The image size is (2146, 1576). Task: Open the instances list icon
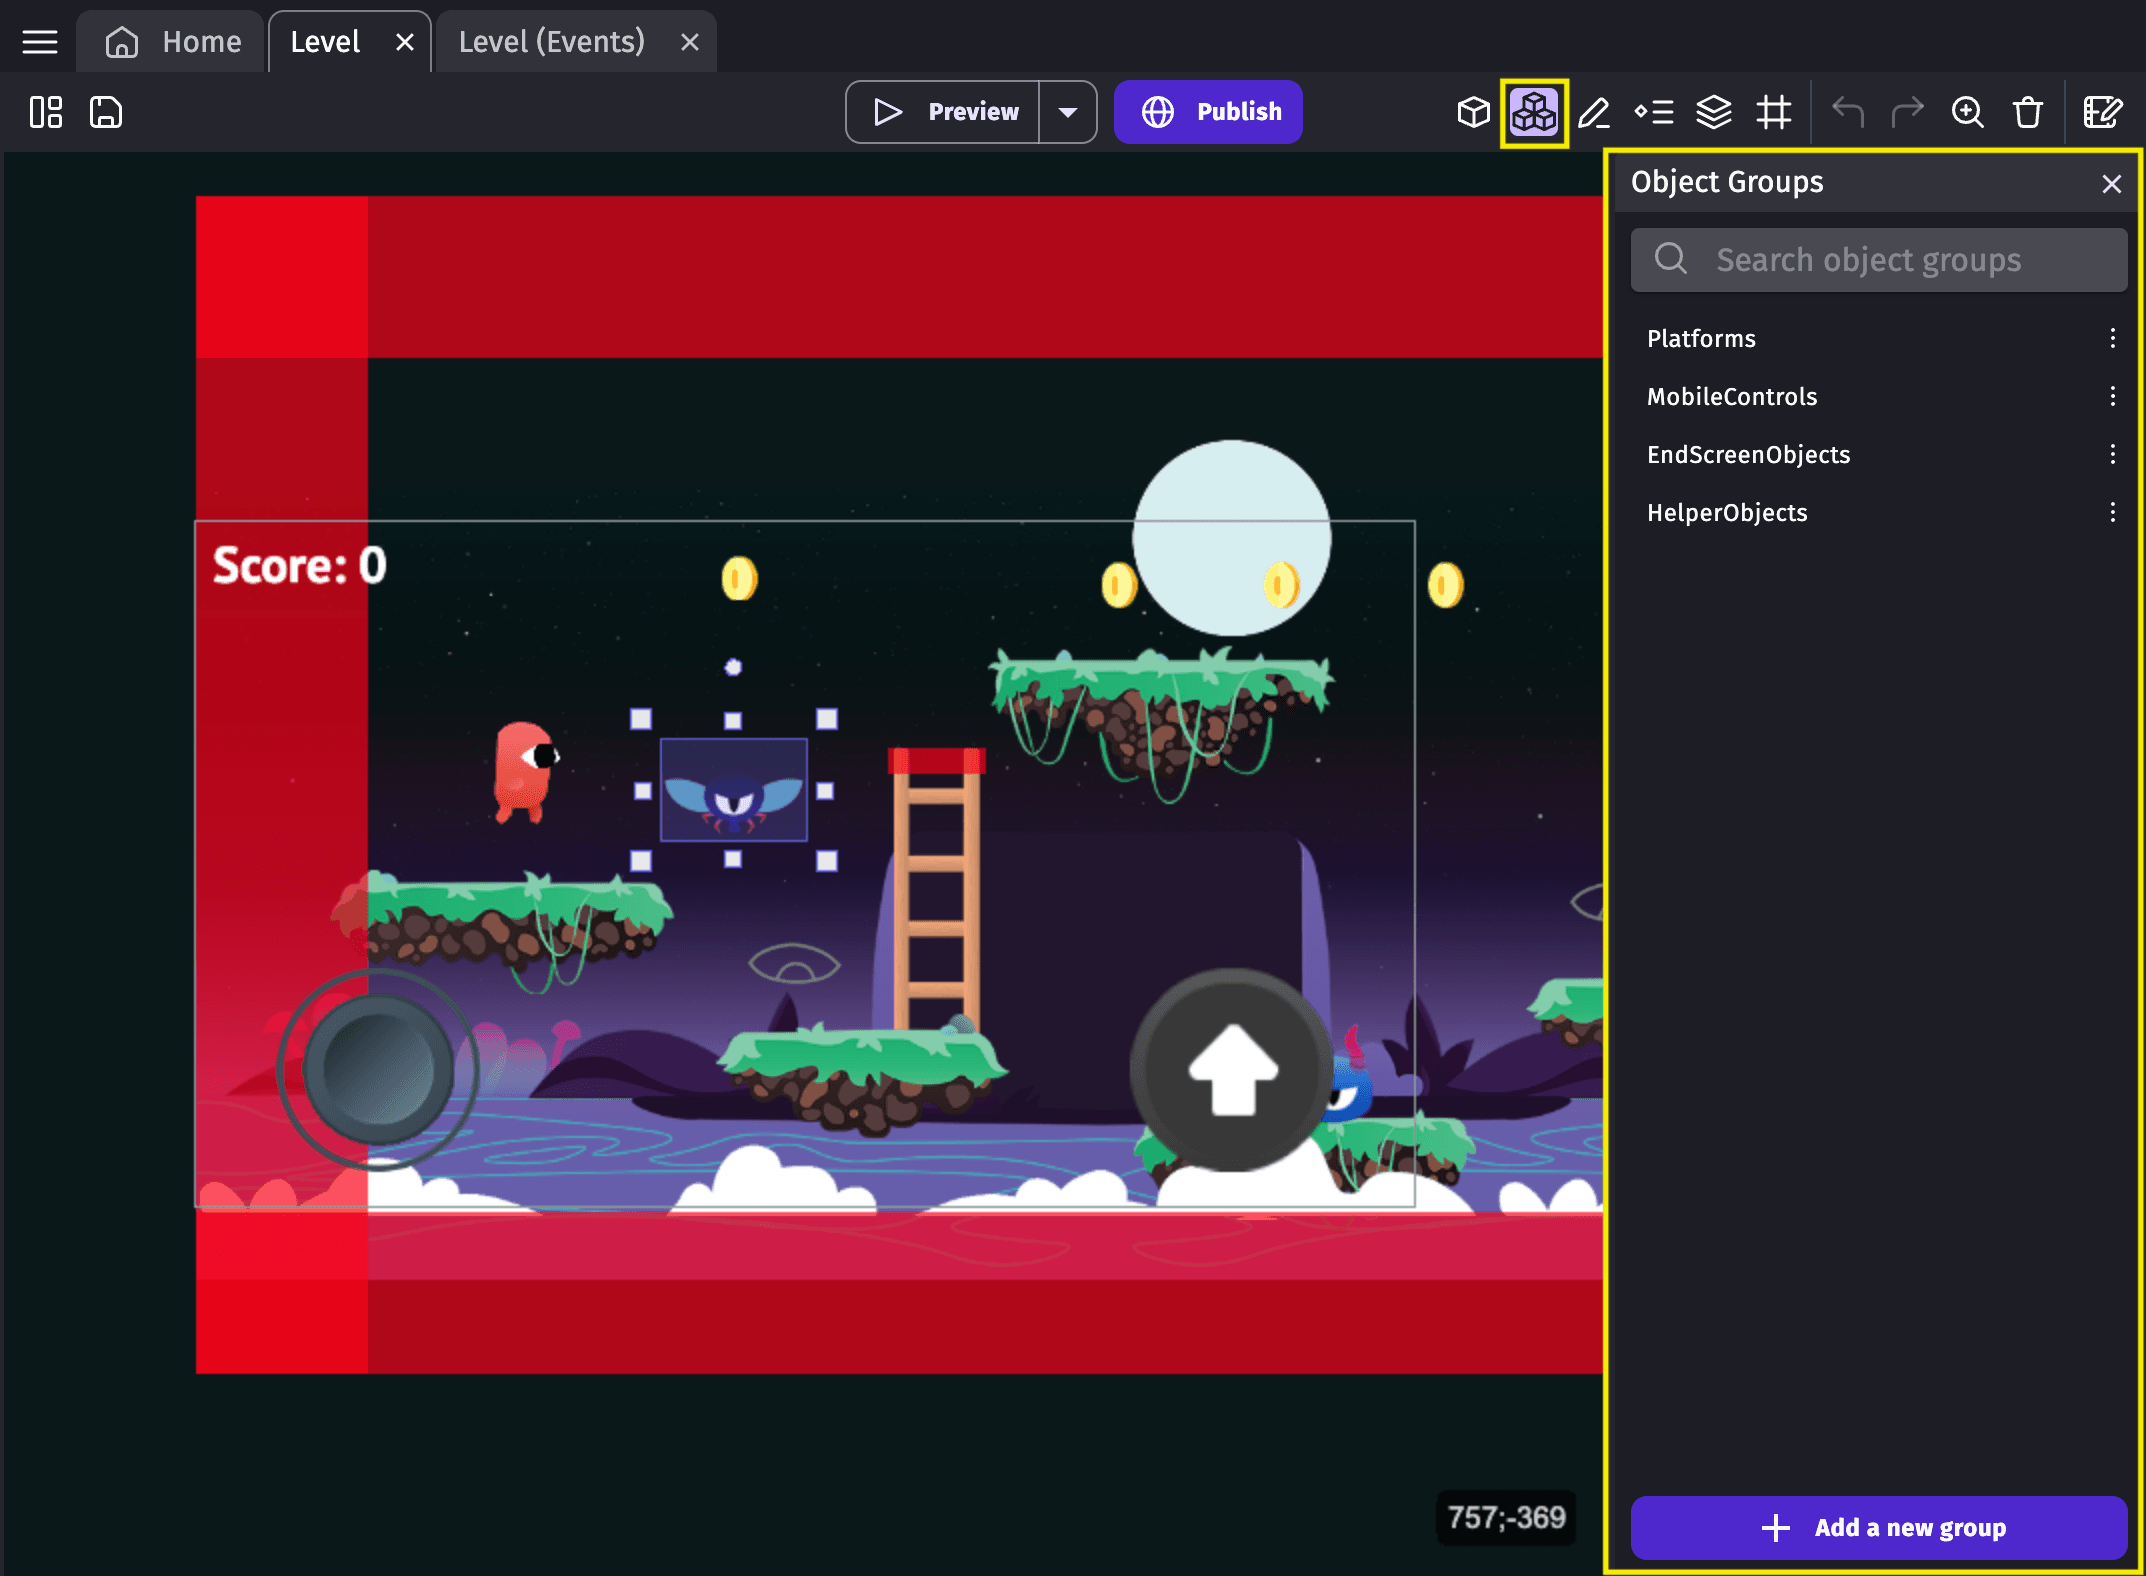[1654, 112]
